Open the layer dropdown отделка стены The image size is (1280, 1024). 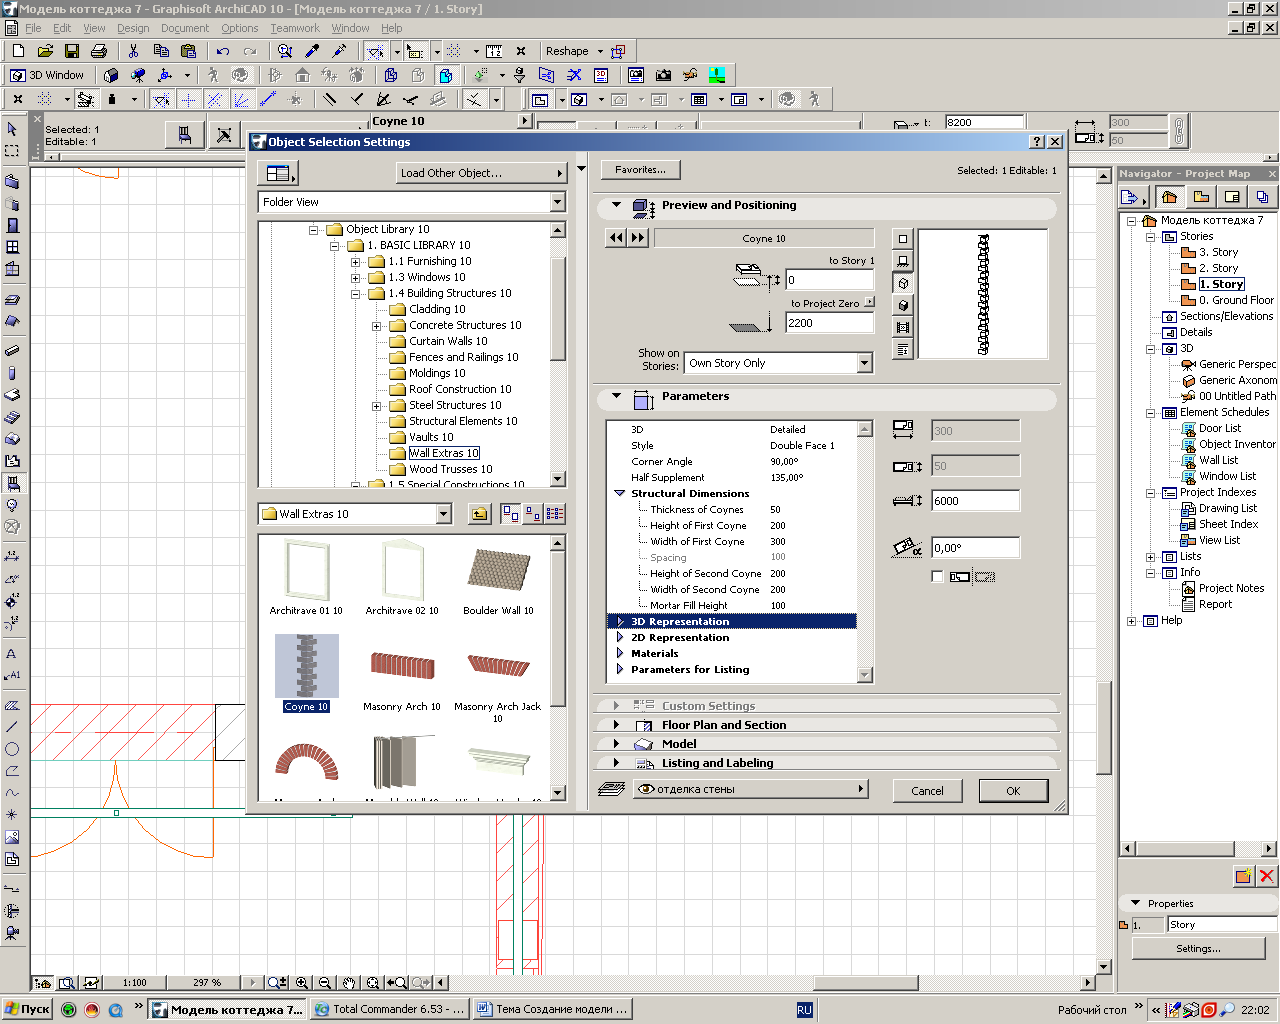[x=751, y=789]
